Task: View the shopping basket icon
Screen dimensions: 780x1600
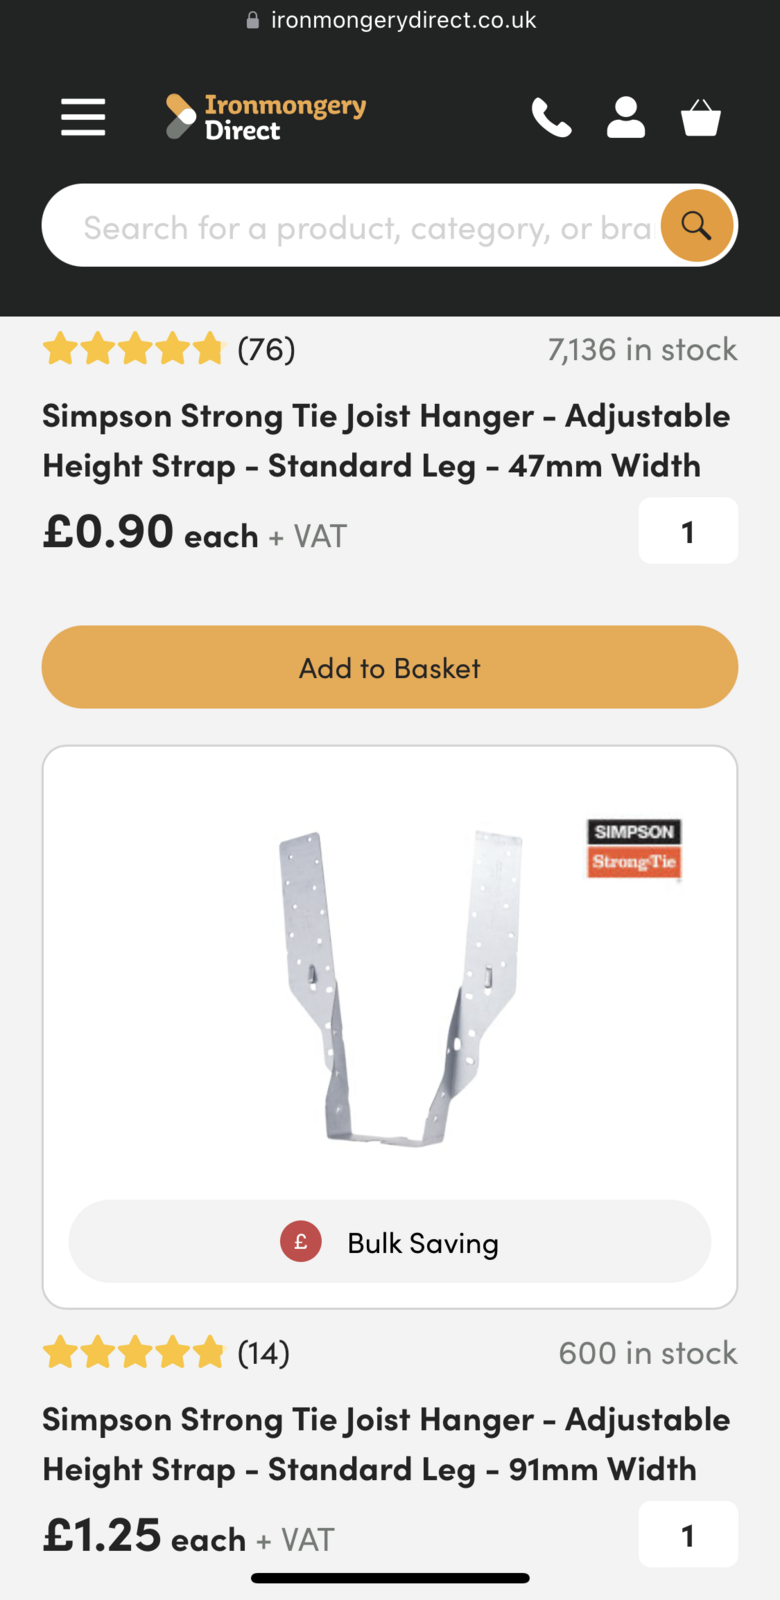Action: tap(701, 118)
